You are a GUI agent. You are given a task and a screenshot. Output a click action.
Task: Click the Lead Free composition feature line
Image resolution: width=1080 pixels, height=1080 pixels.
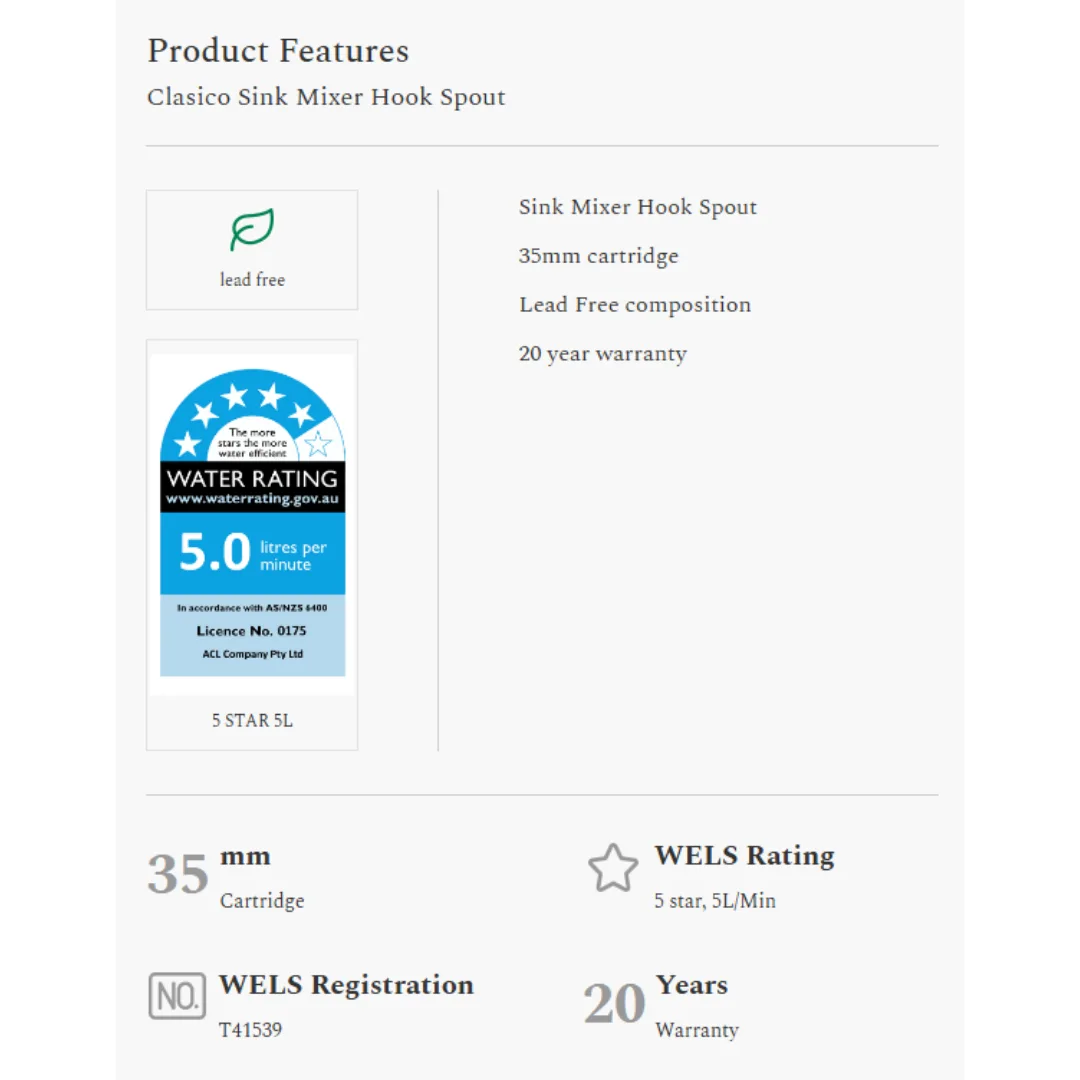[634, 305]
